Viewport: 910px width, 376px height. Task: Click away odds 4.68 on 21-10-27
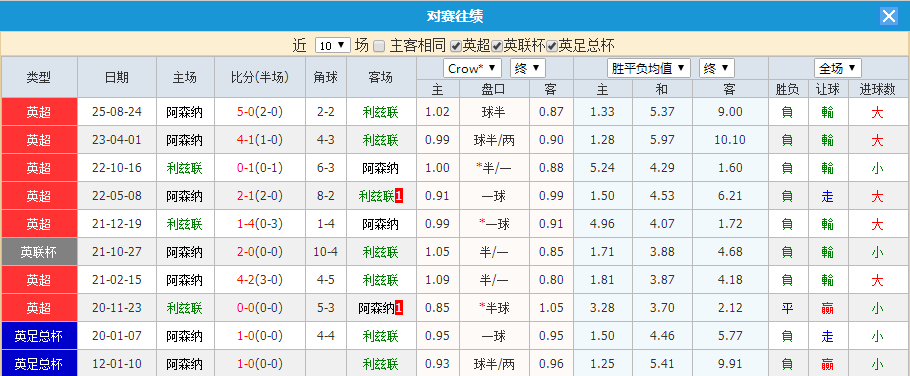tap(730, 252)
